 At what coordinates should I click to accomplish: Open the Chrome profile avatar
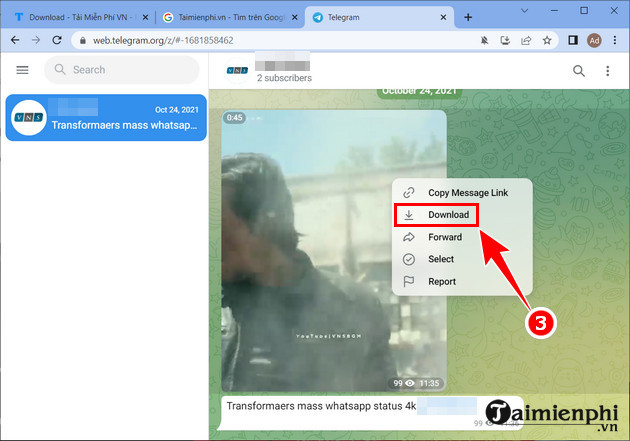click(594, 40)
